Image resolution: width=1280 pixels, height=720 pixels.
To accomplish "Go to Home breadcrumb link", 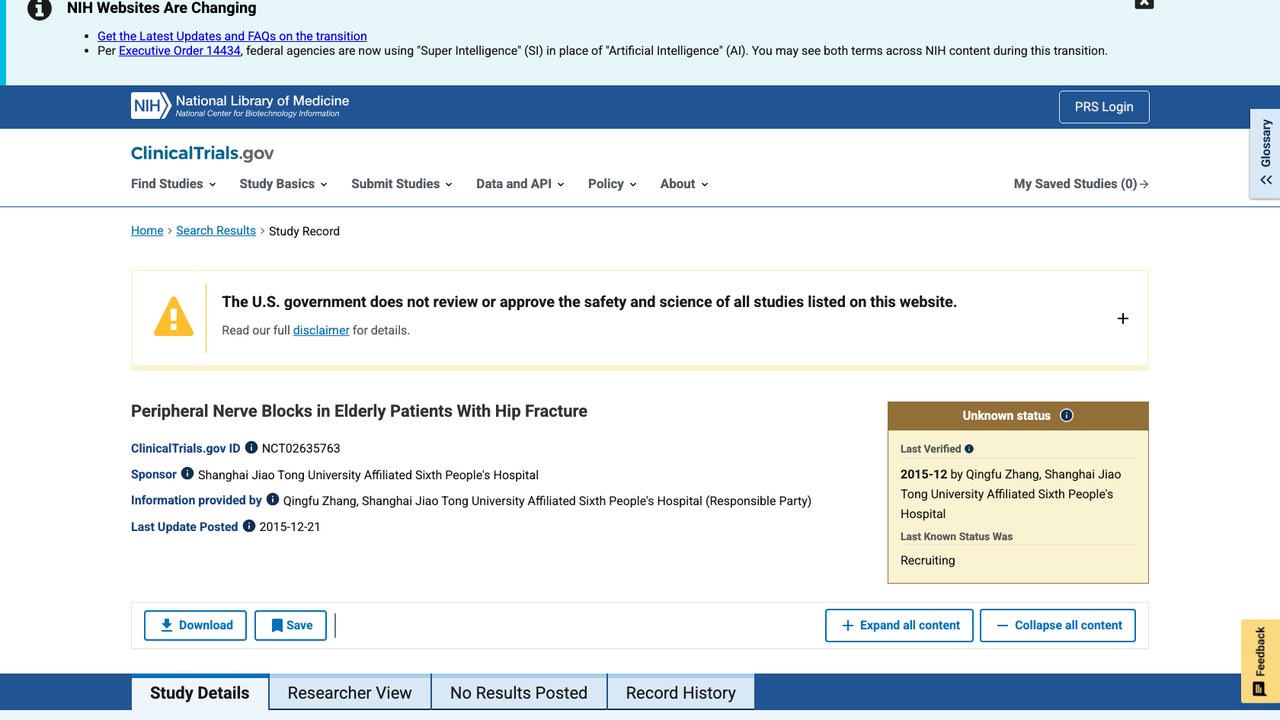I will [147, 231].
